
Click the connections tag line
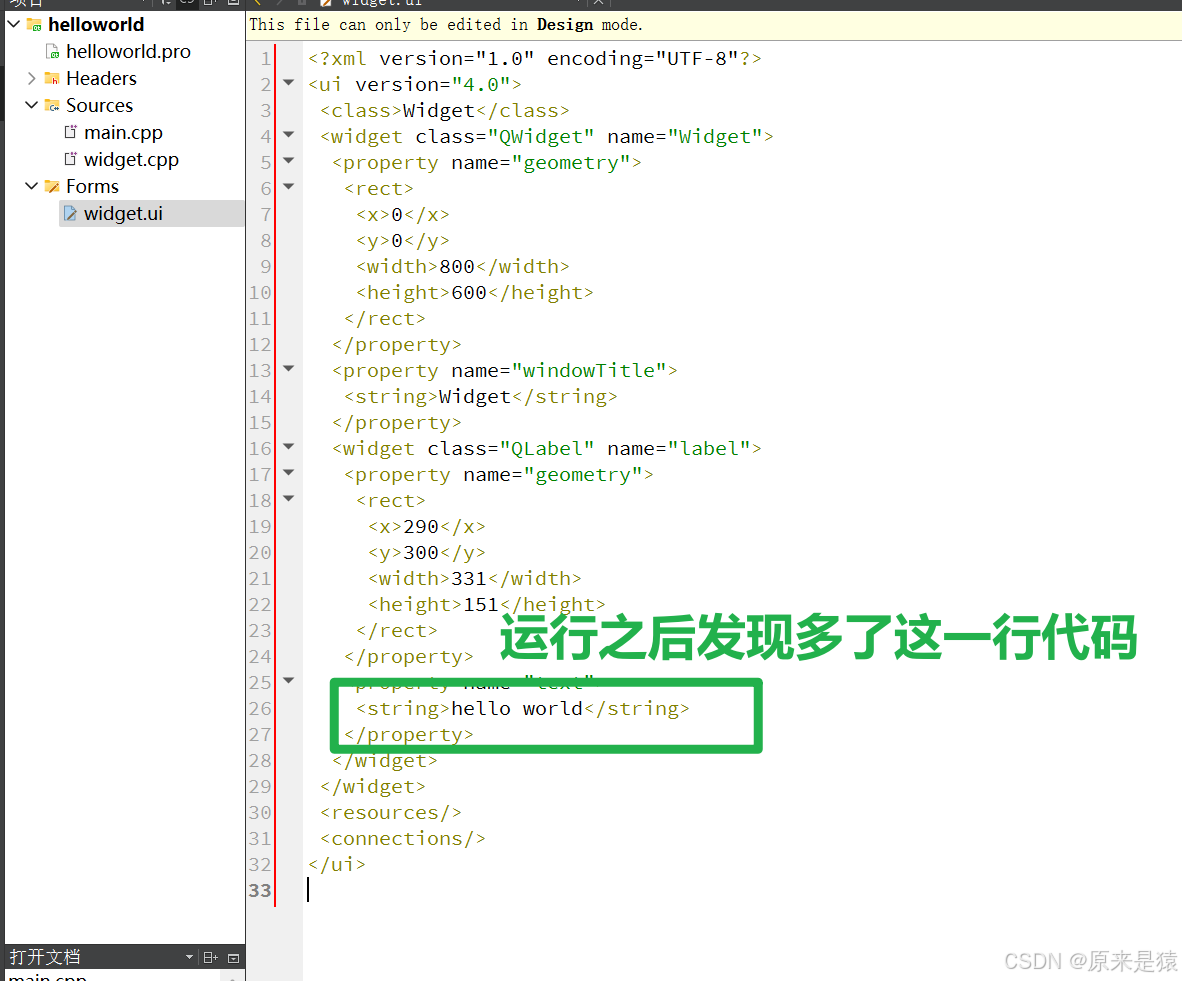pyautogui.click(x=402, y=838)
